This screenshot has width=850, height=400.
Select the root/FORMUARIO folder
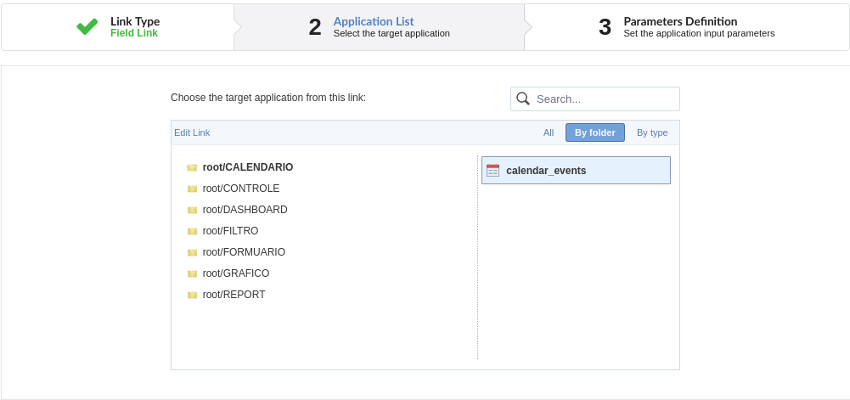[244, 252]
